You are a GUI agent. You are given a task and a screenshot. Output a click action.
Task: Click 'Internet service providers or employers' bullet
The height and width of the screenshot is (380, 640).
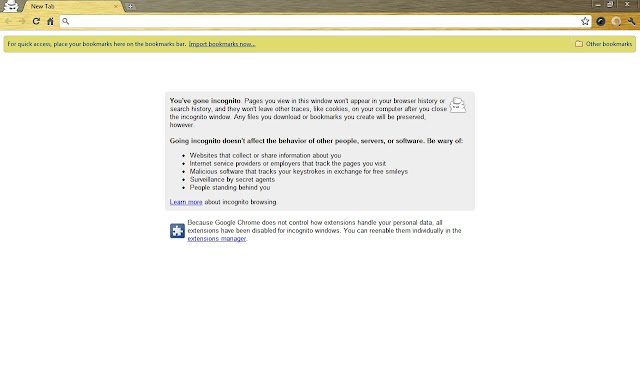[288, 163]
